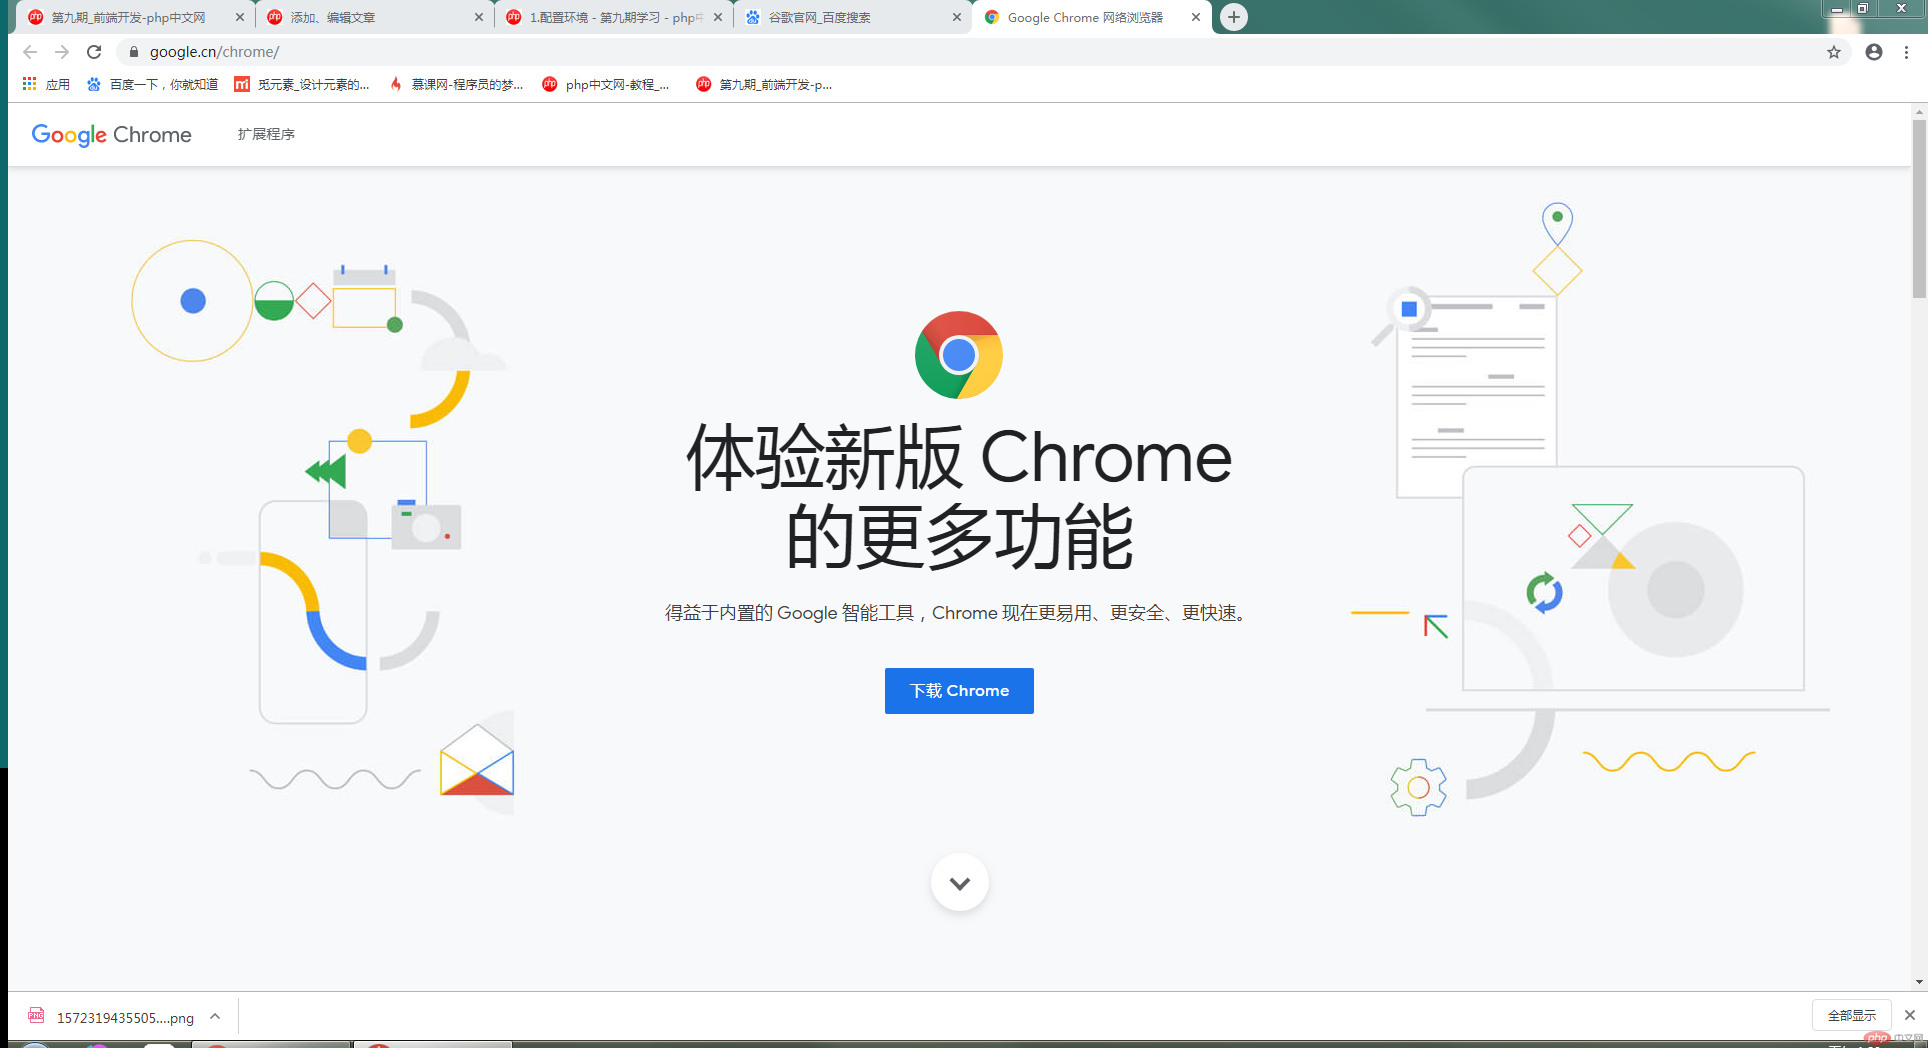View site info via the lock icon
The width and height of the screenshot is (1928, 1048).
[x=134, y=52]
